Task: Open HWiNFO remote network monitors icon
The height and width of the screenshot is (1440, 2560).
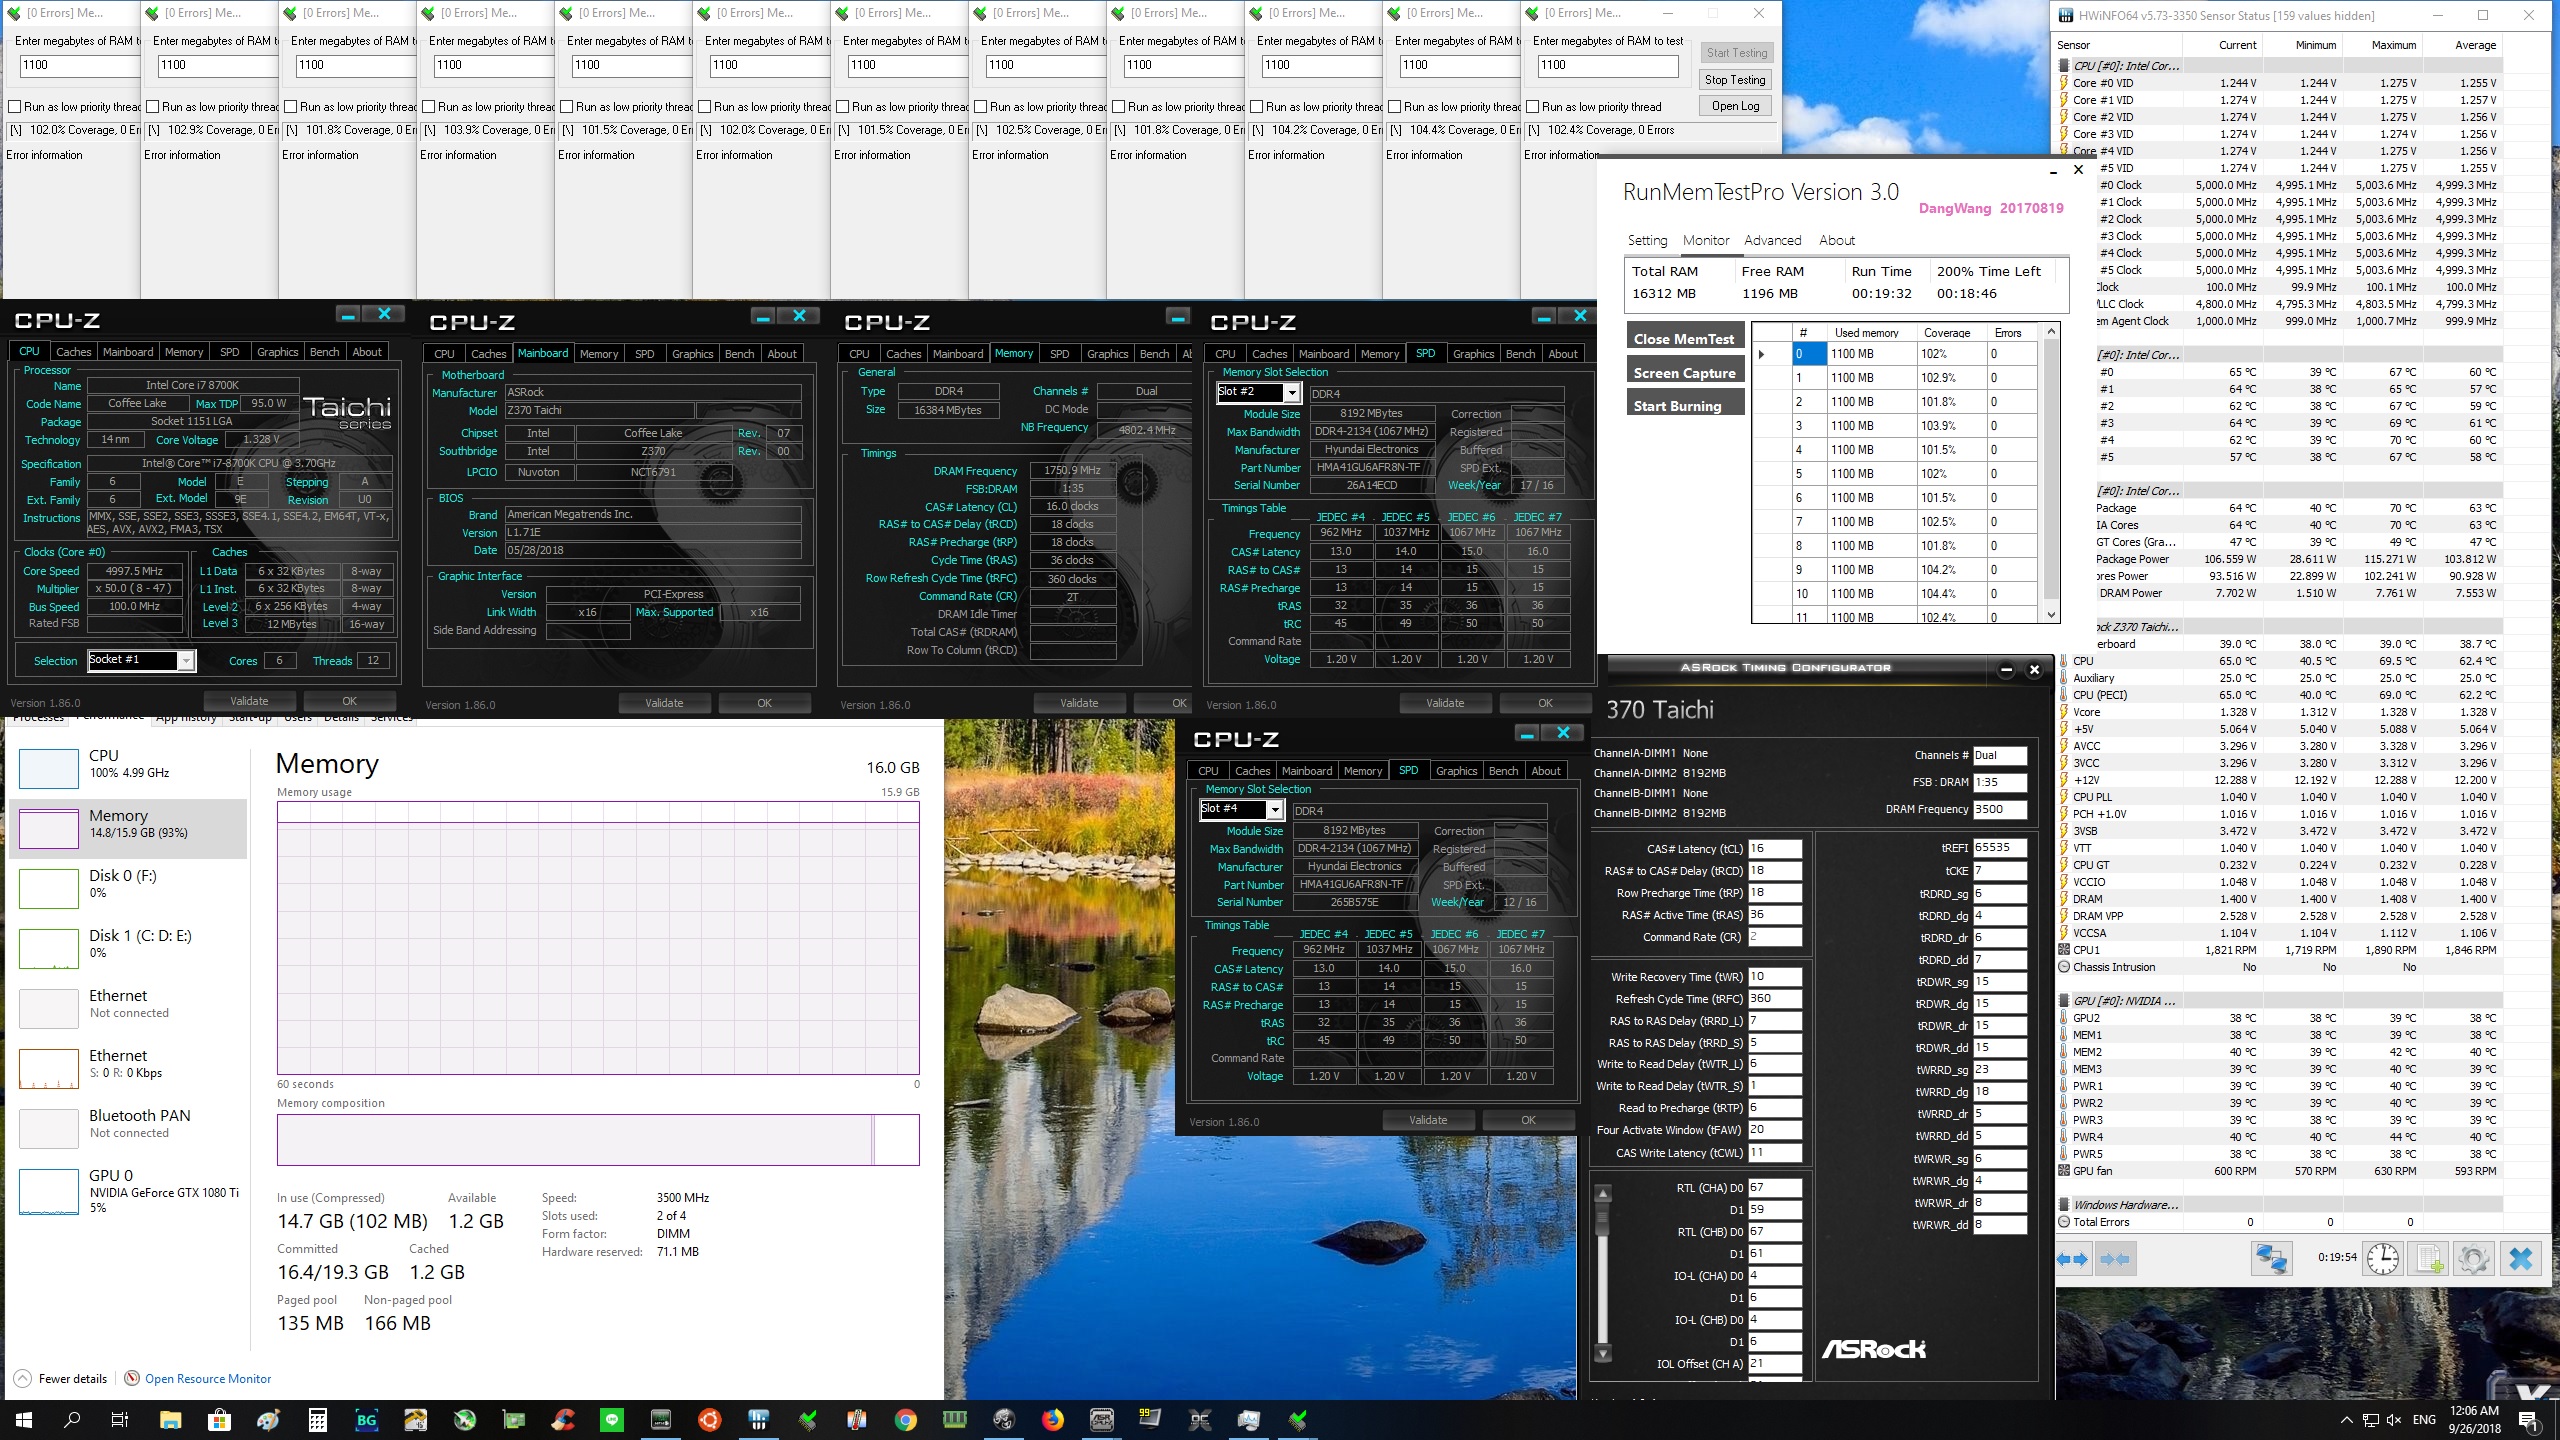Action: tap(2271, 1259)
